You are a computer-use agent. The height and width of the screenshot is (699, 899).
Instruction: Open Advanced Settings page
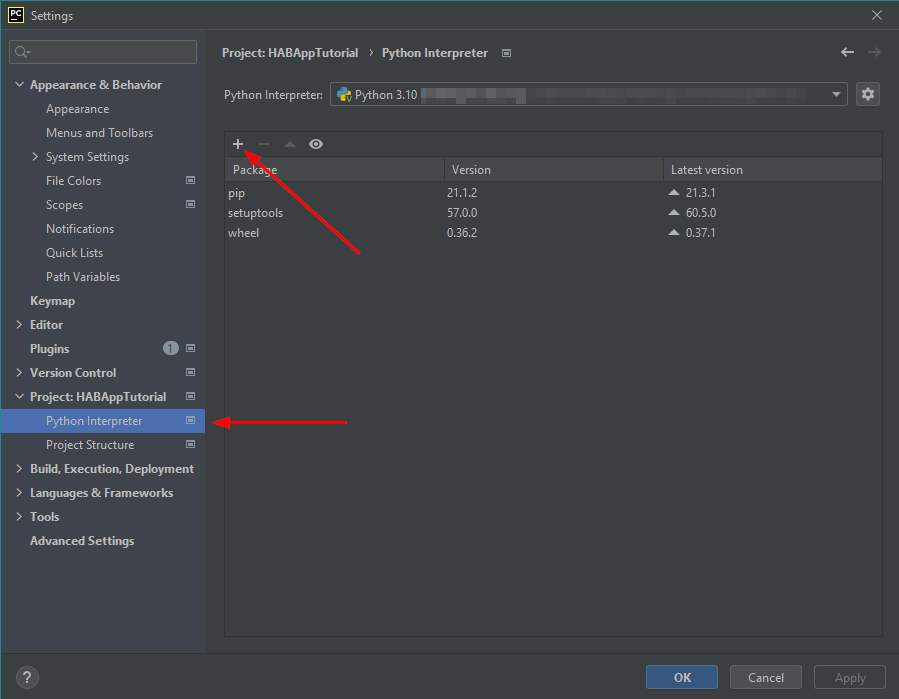point(82,541)
